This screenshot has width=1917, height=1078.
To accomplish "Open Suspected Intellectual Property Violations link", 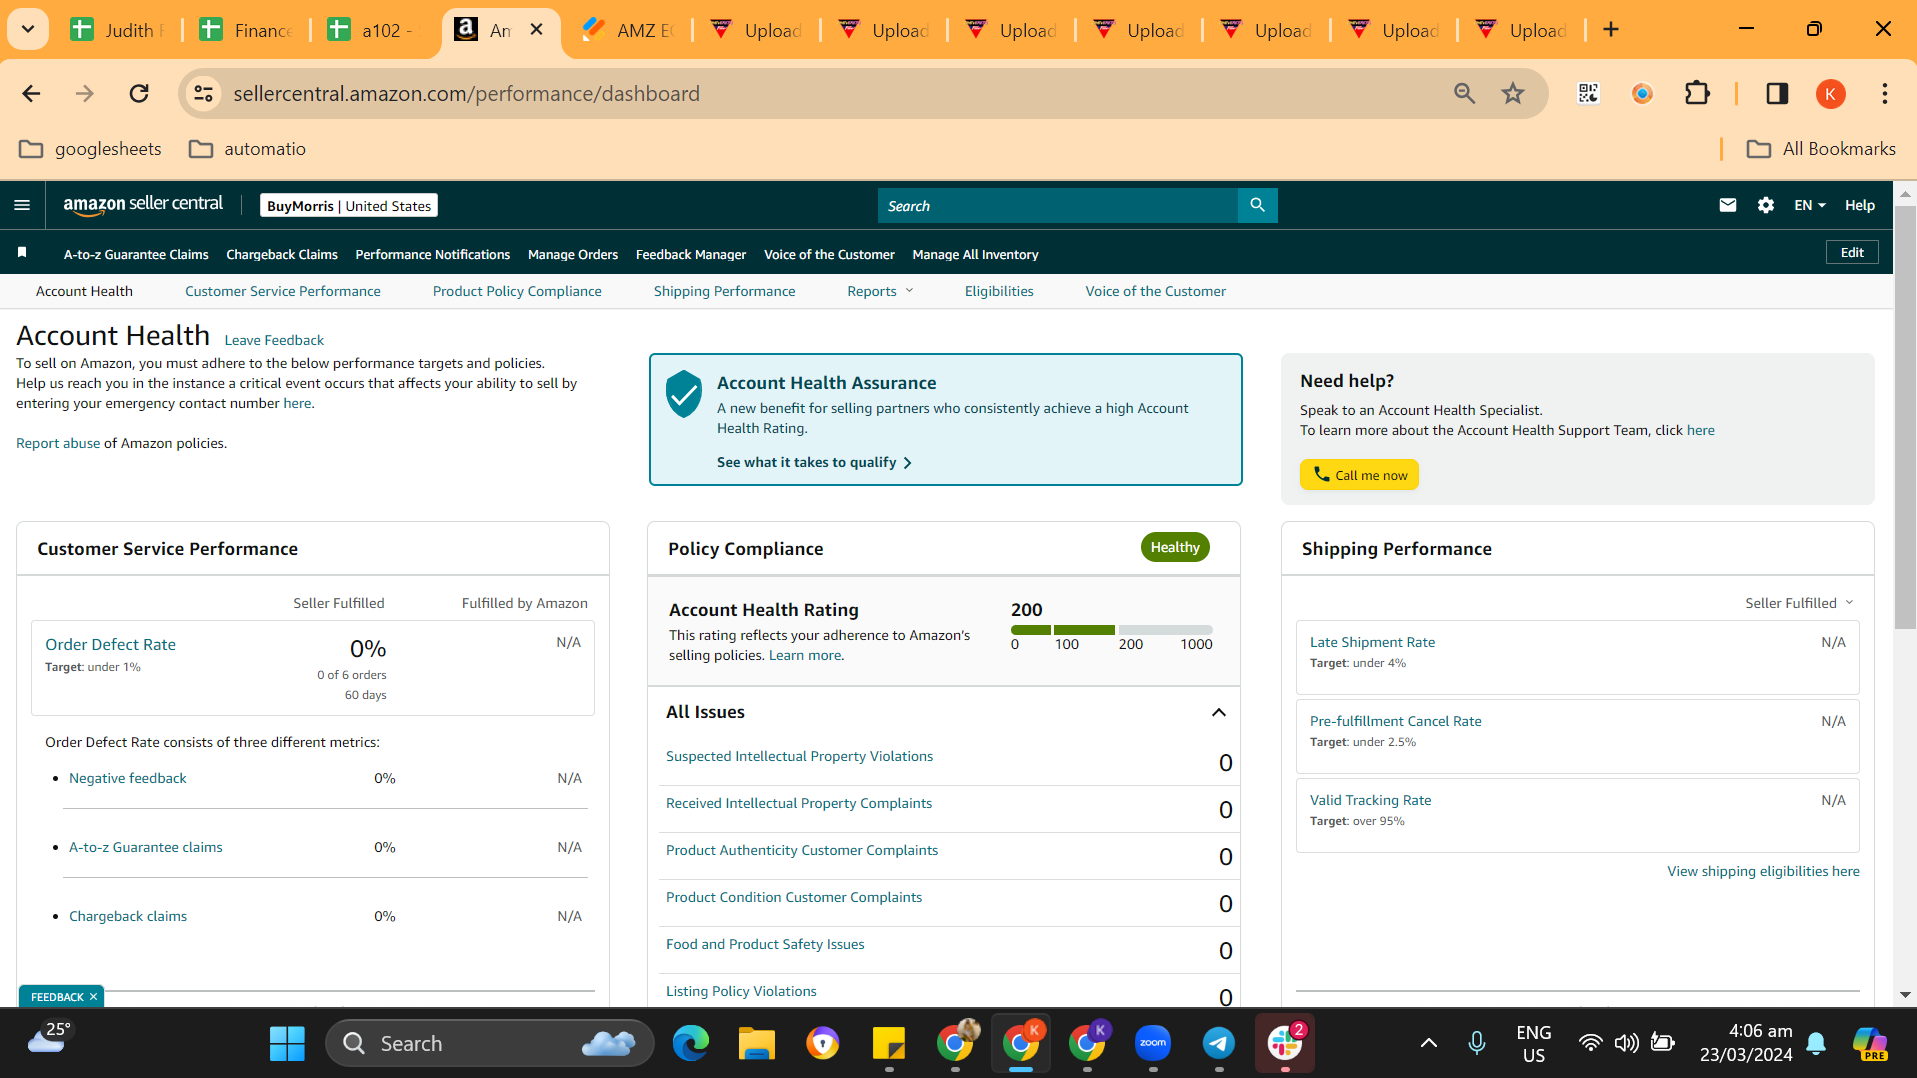I will pyautogui.click(x=799, y=756).
